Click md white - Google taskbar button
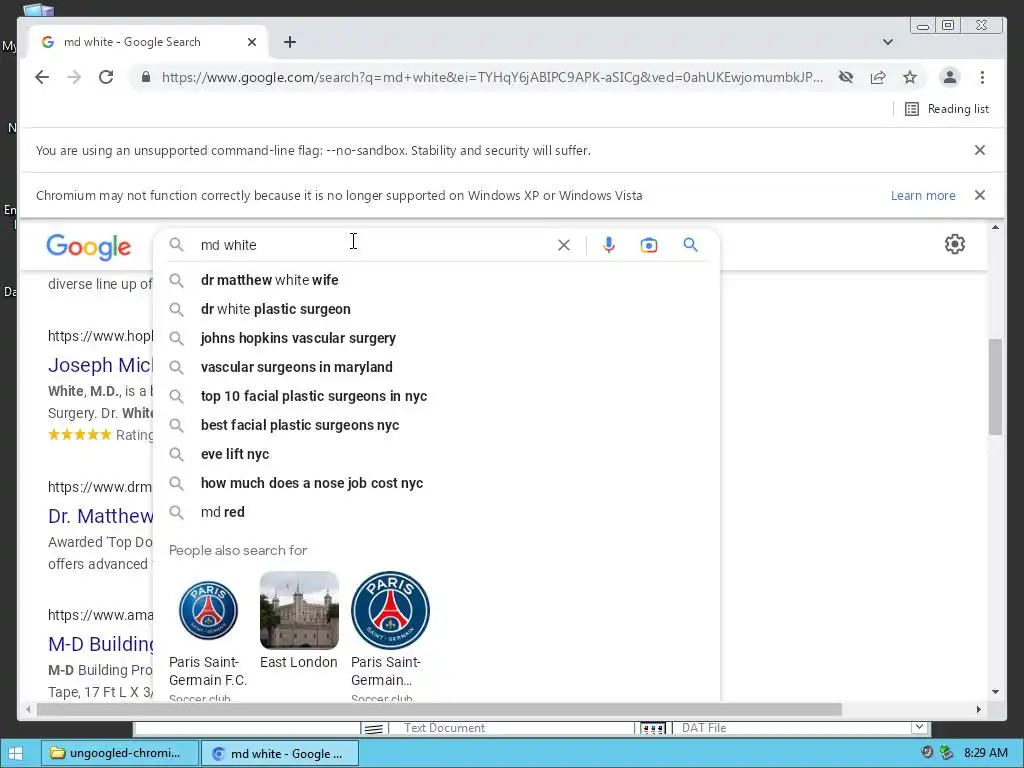Viewport: 1024px width, 768px height. 280,753
